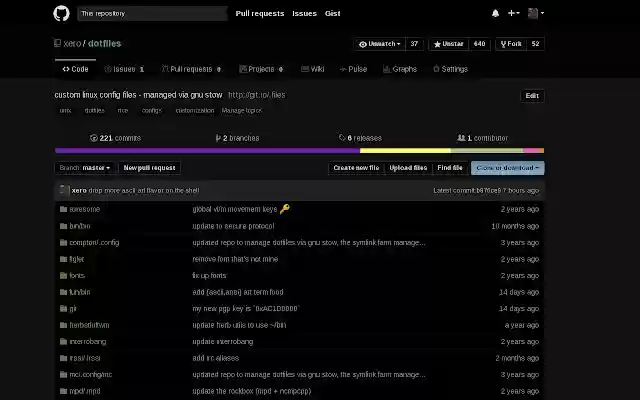Switch to the Graphs tab
The image size is (640, 400).
point(400,69)
